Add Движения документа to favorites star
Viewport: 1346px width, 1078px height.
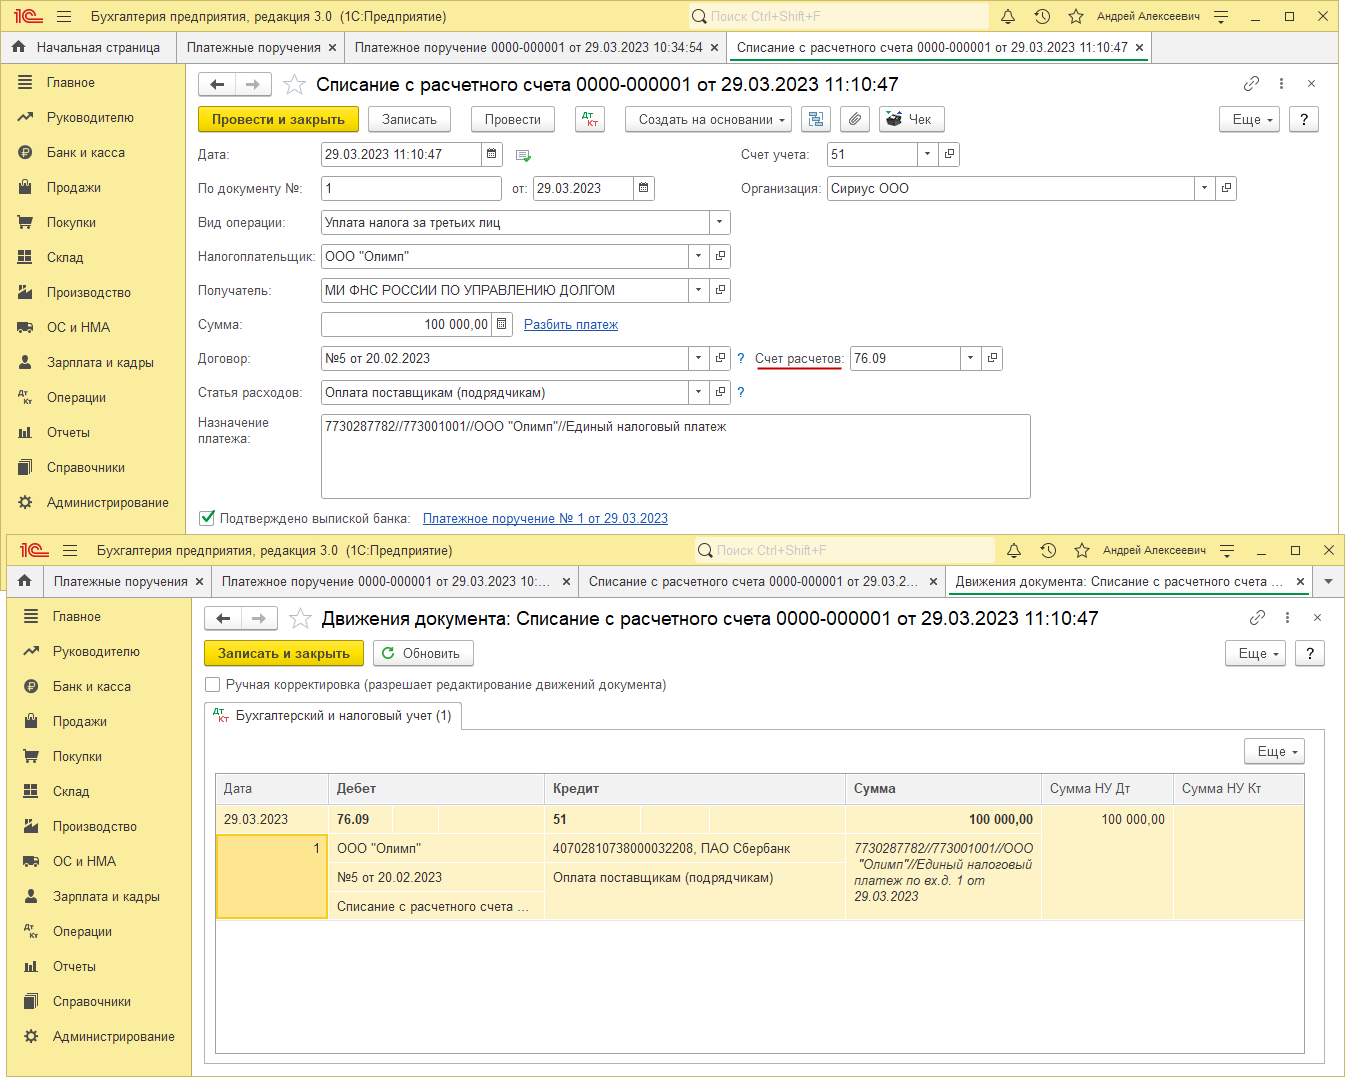[300, 618]
